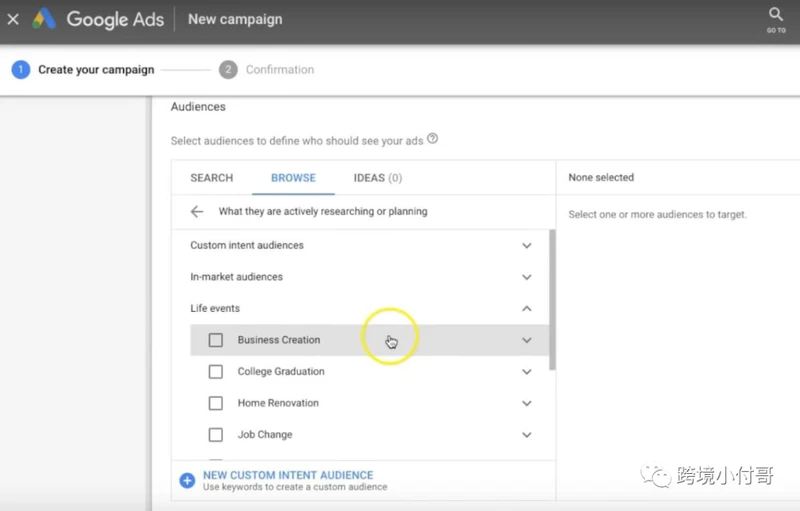Tick the College Graduation checkbox

pos(216,371)
